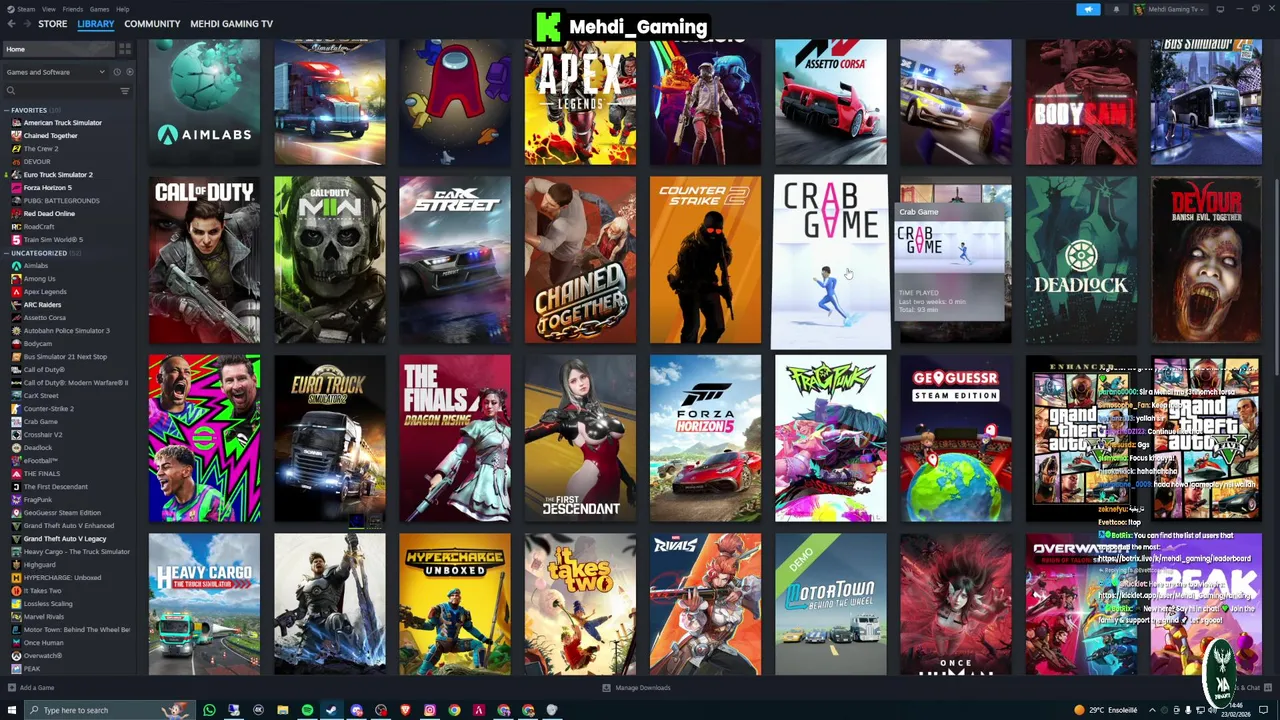The image size is (1280, 720).
Task: Select the Crew 2 icon in sidebar
Action: click(16, 149)
